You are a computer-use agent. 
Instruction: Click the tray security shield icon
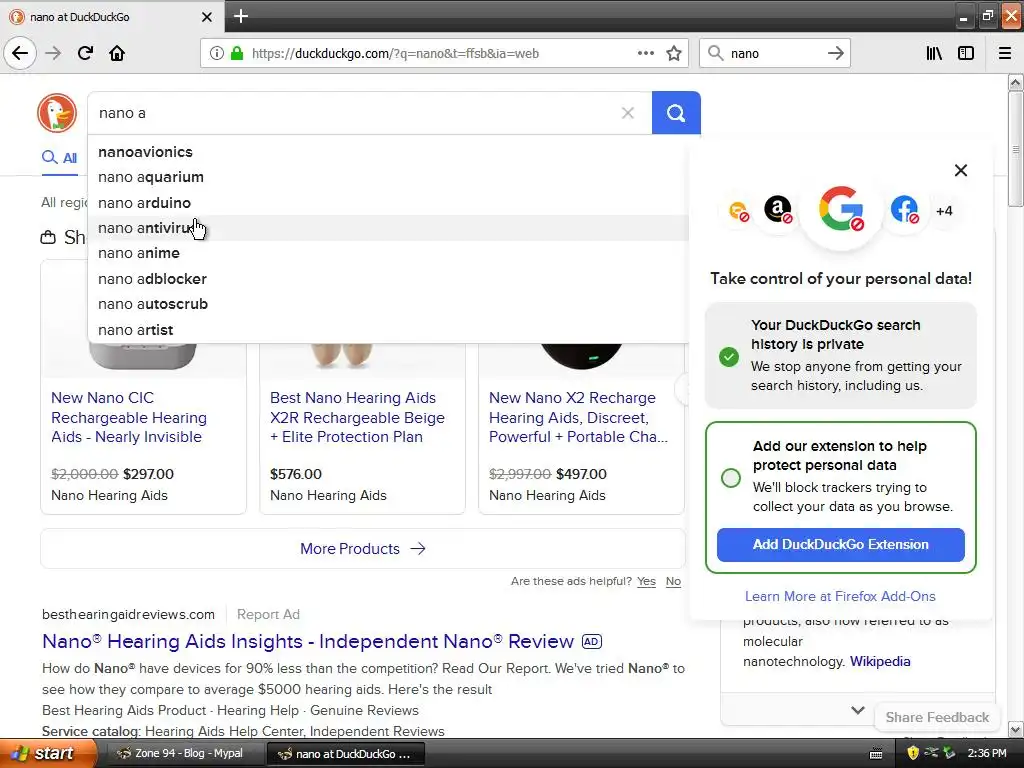click(x=913, y=754)
